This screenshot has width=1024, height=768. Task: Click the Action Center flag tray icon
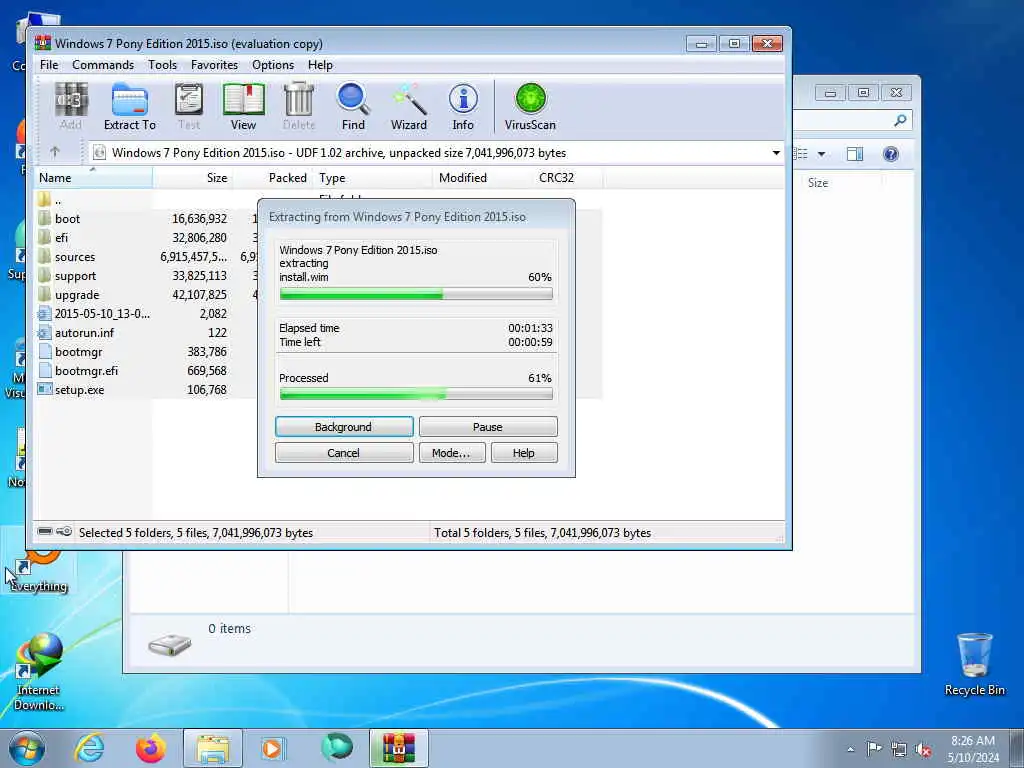pos(874,749)
